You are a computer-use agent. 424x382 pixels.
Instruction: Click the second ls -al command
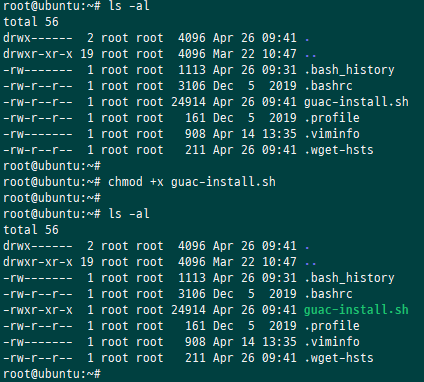129,214
